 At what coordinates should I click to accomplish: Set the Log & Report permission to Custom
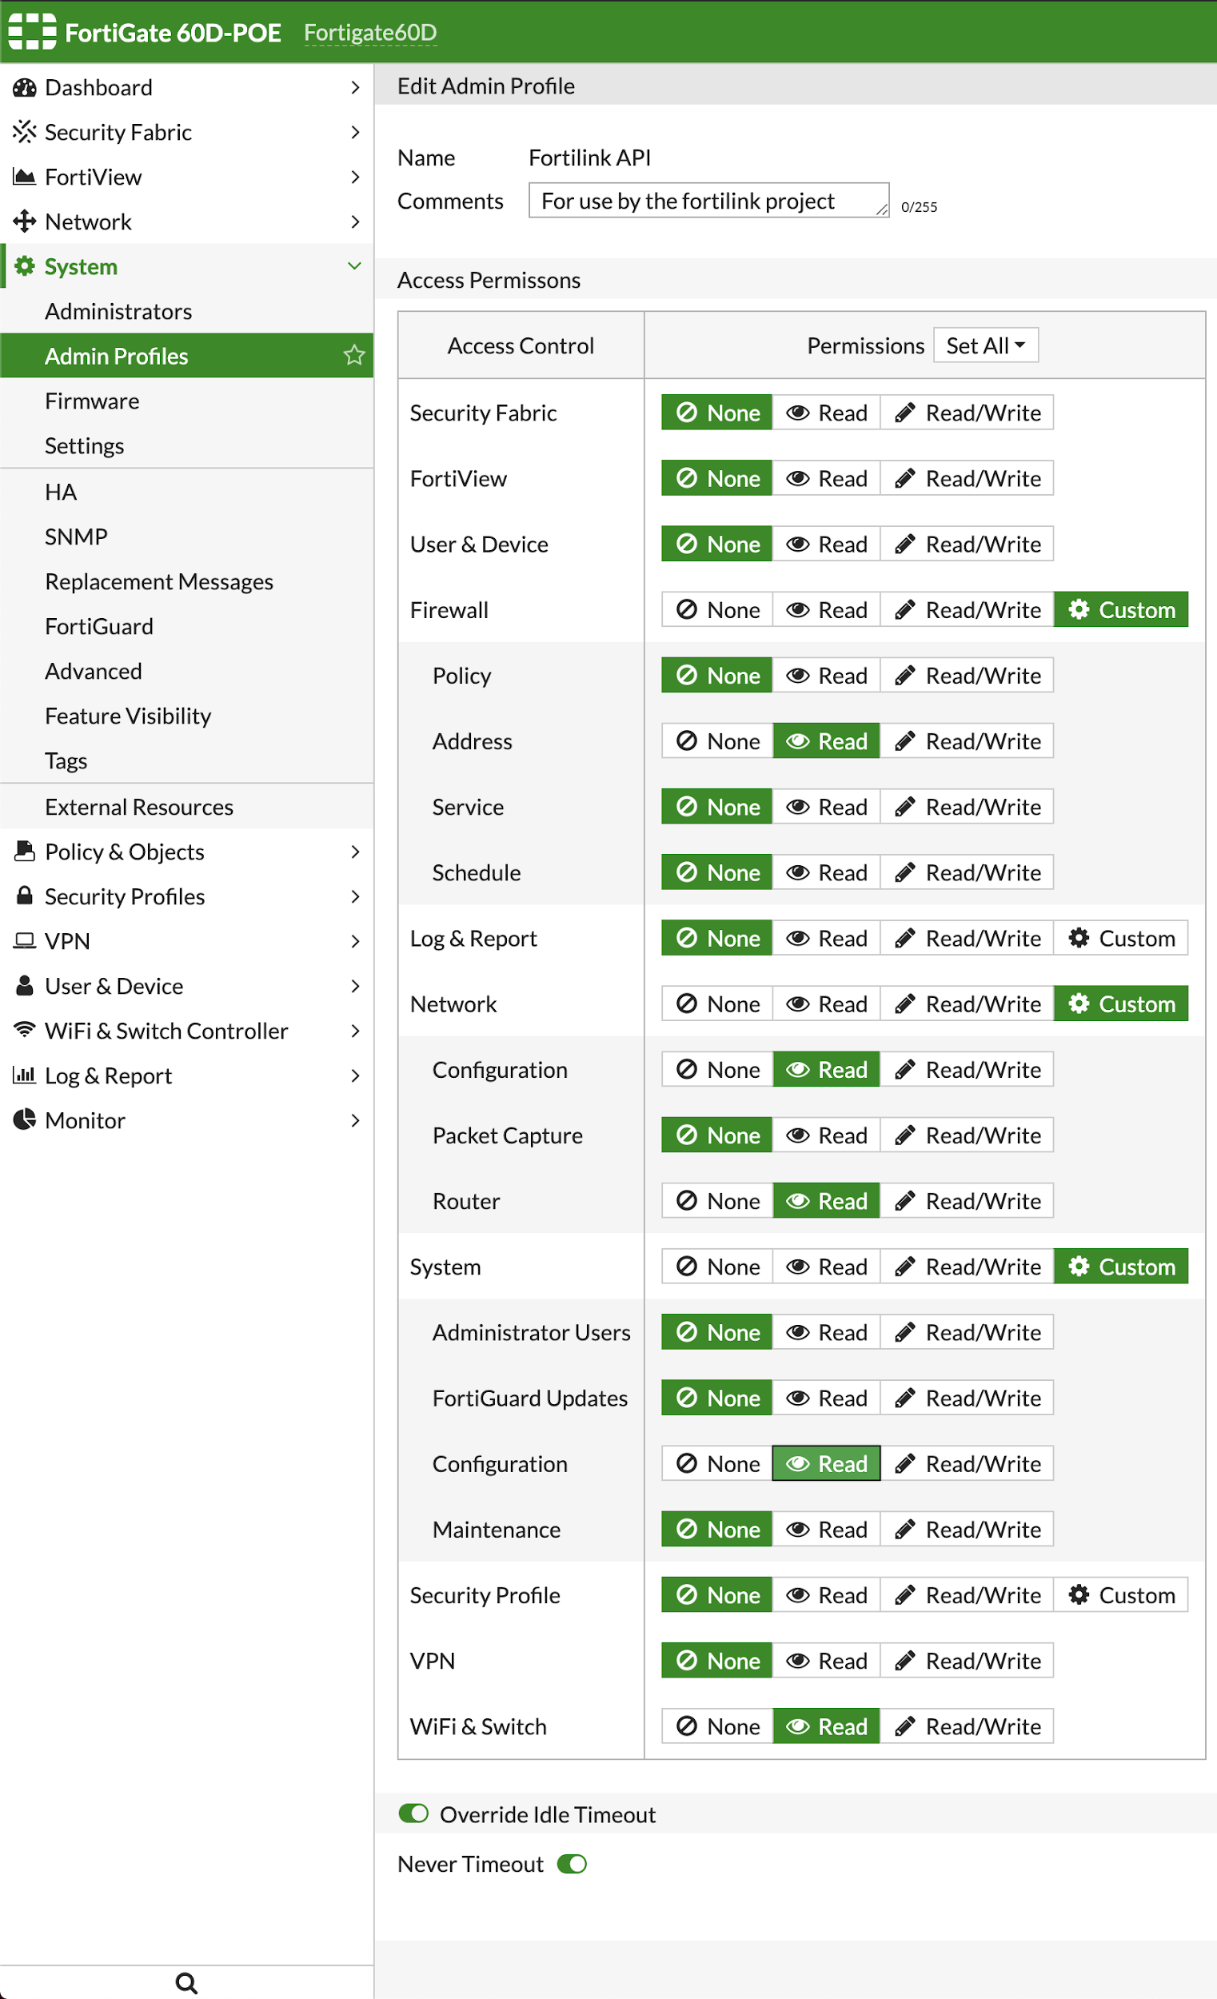[x=1121, y=938]
